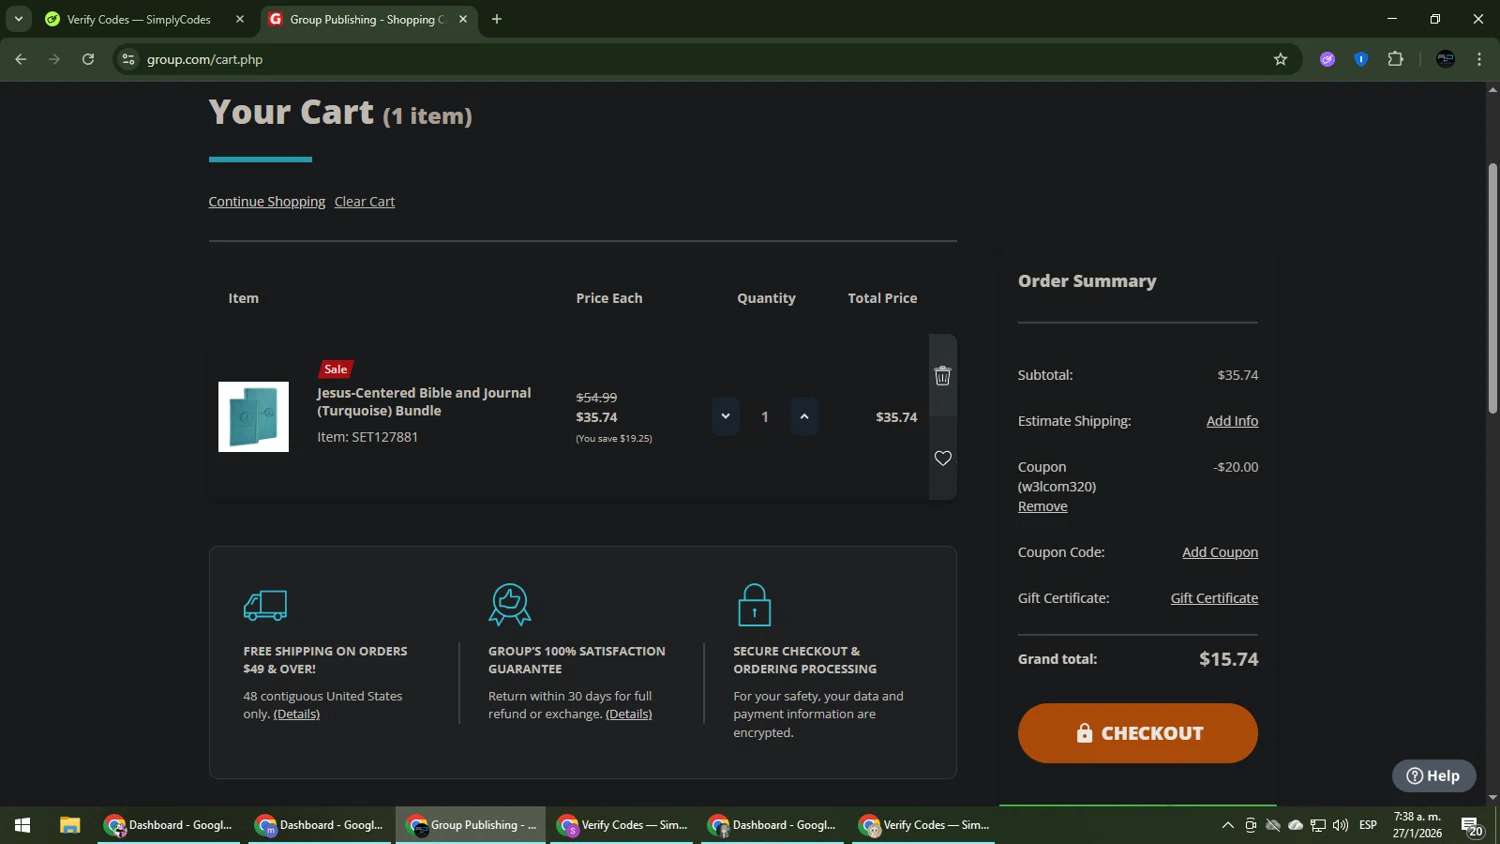Click the secure checkout padlock icon
Screen dimensions: 1500x844
click(x=754, y=605)
